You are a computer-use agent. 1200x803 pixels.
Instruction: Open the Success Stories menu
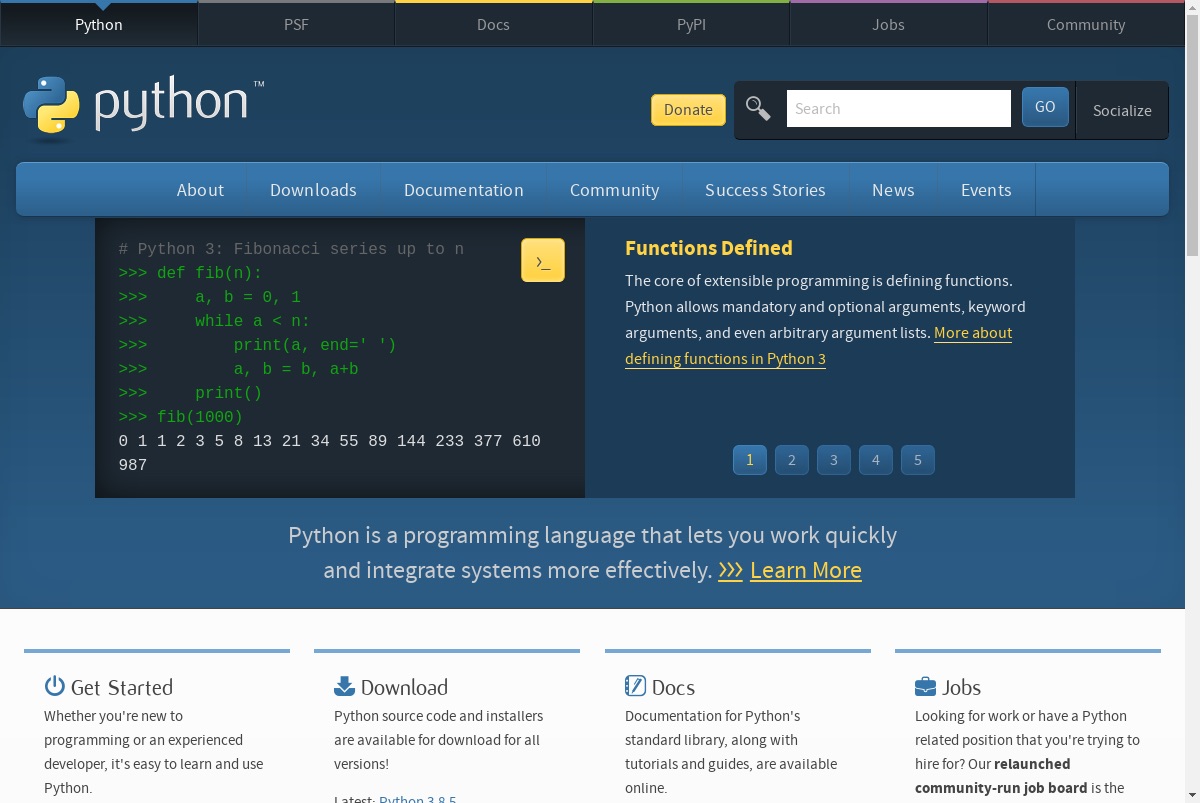pos(765,190)
